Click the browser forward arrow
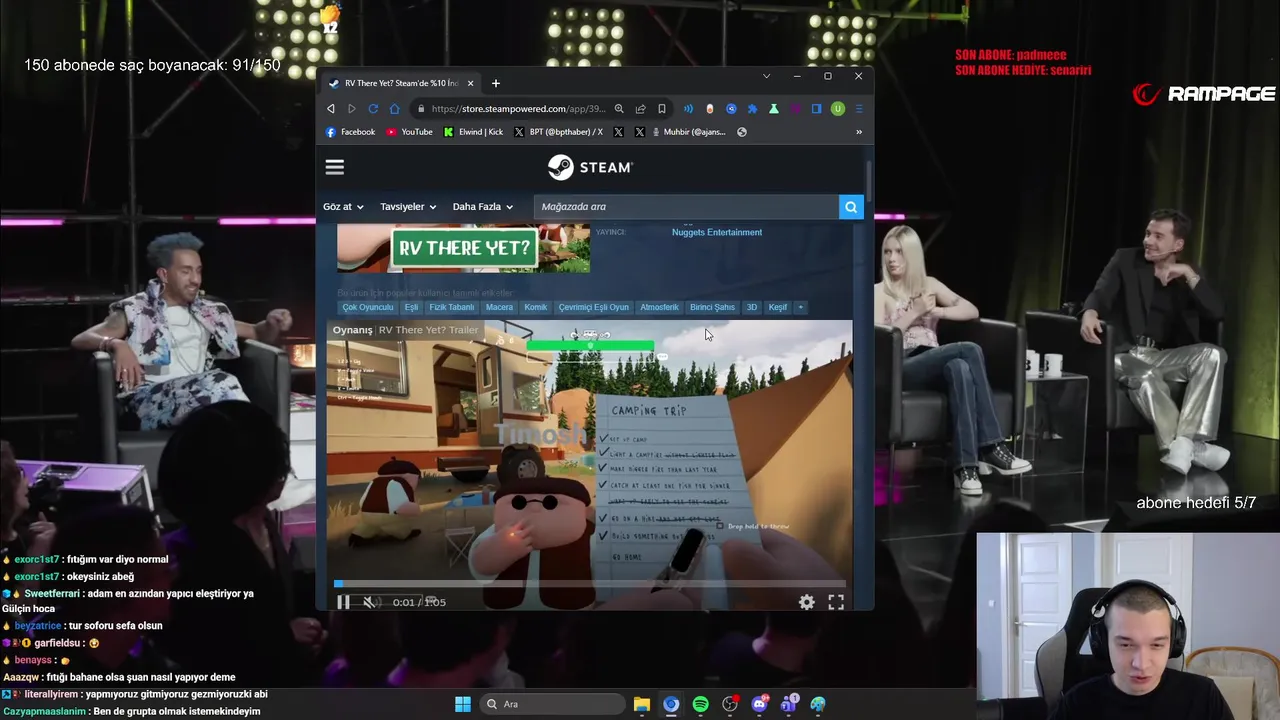Image resolution: width=1280 pixels, height=720 pixels. tap(352, 109)
